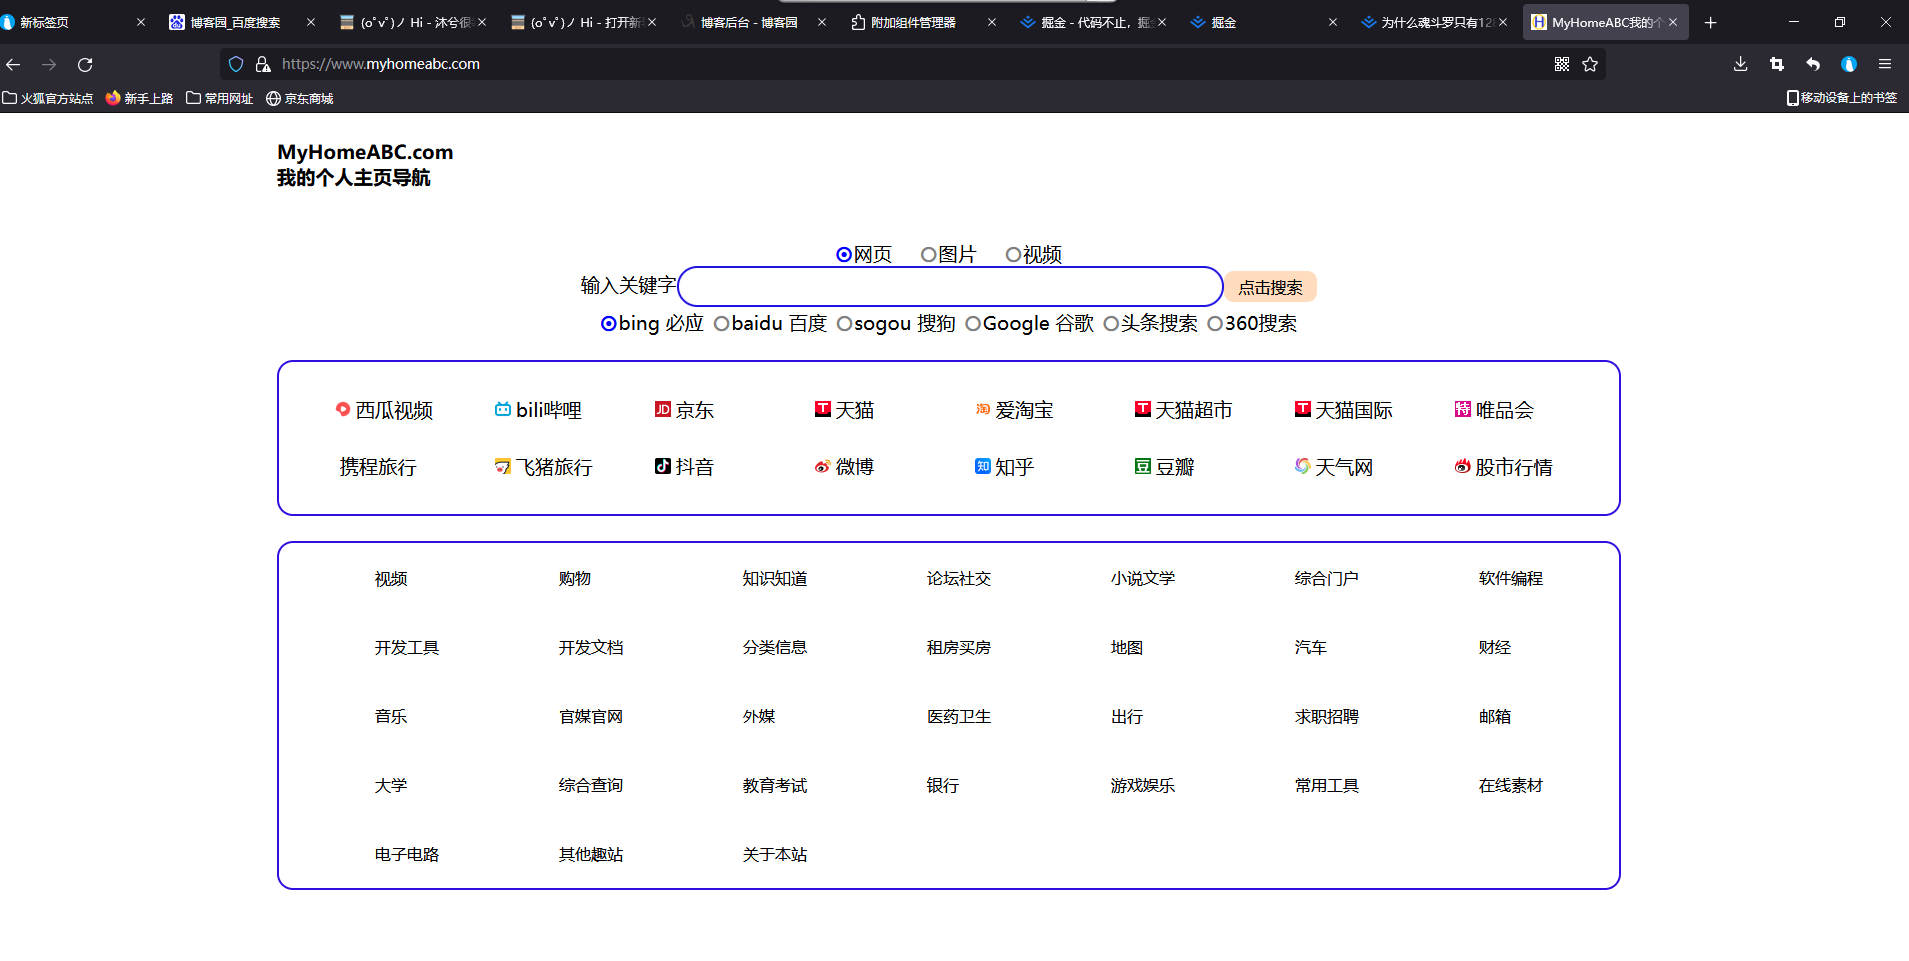
Task: Open 知乎 shortcut
Action: pos(1005,467)
